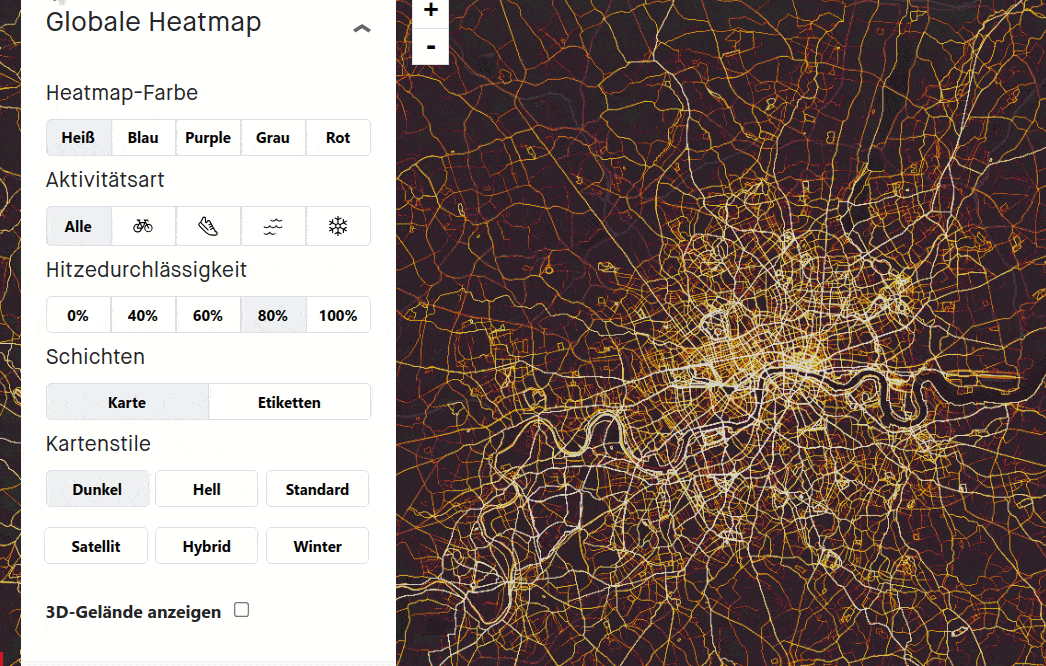
Task: Zoom out the map with minus
Action: pyautogui.click(x=430, y=47)
